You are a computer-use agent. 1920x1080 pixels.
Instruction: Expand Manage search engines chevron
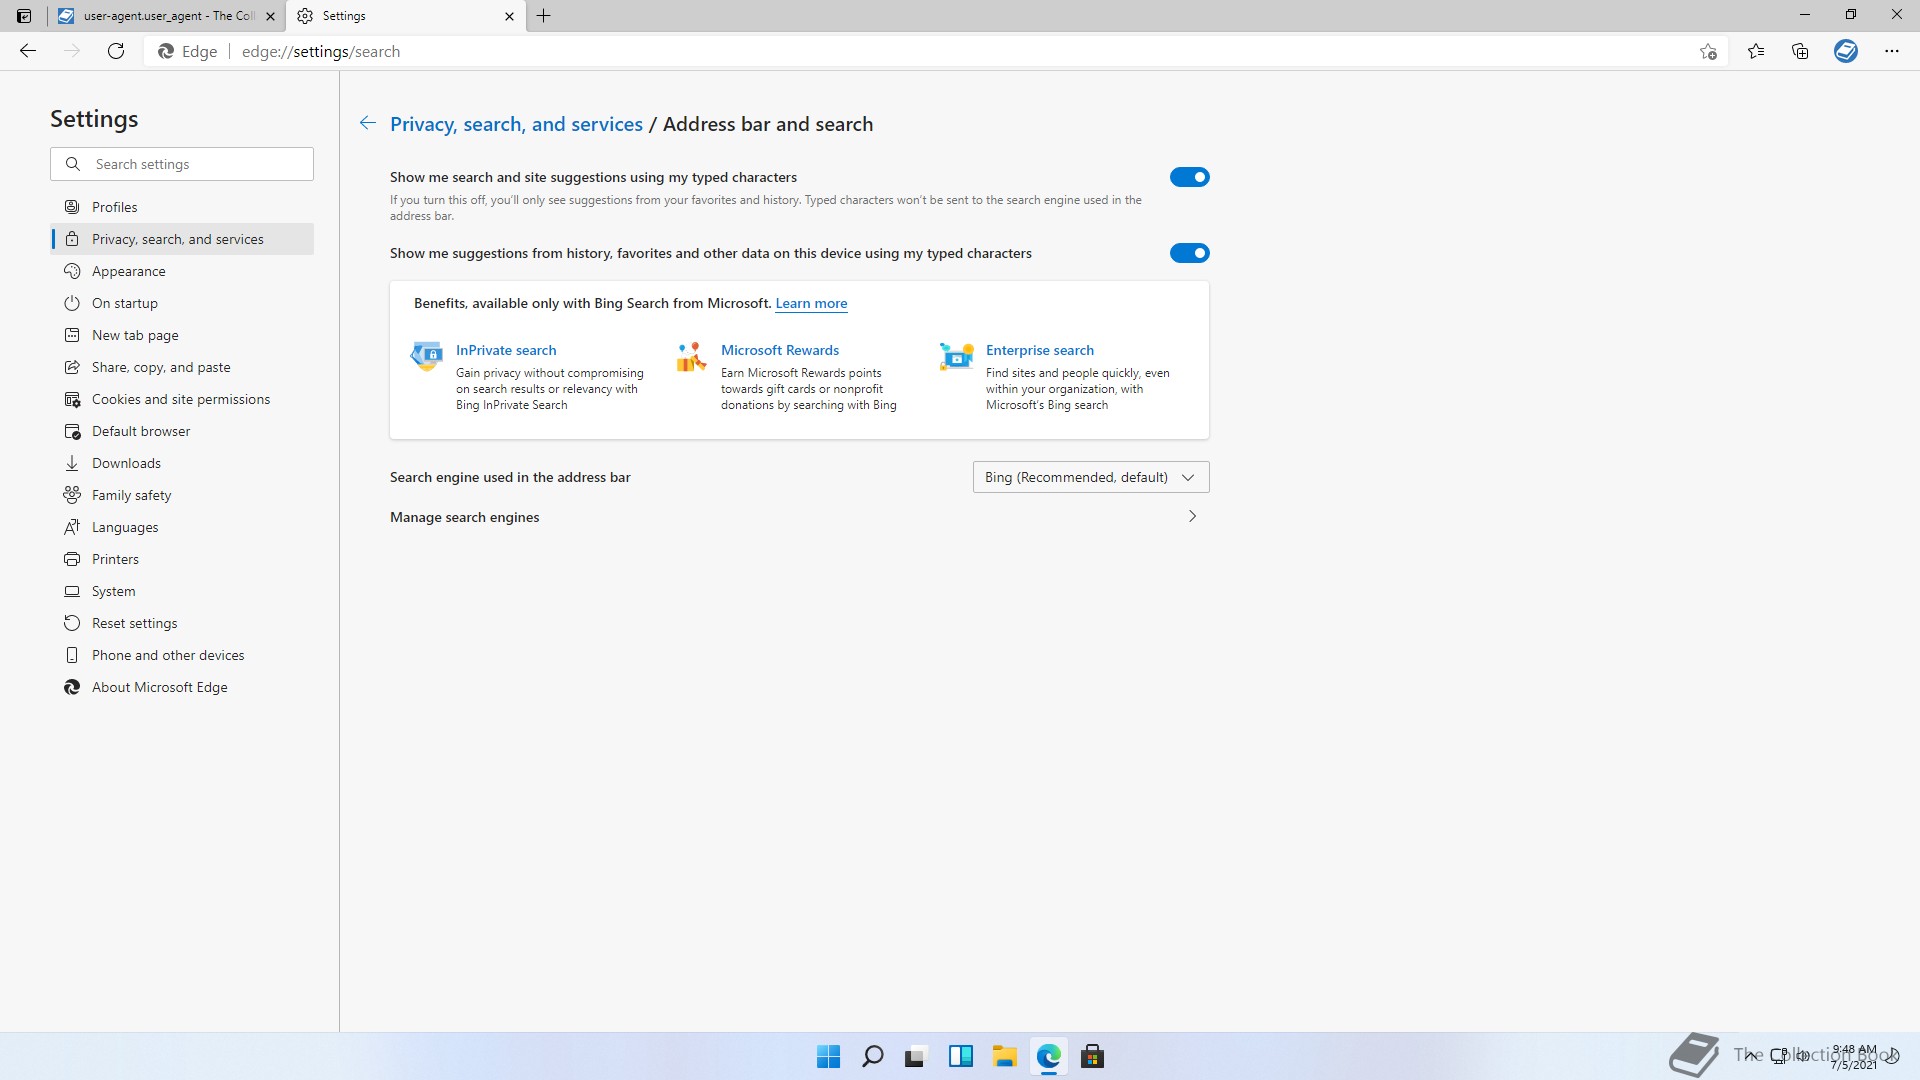point(1192,516)
